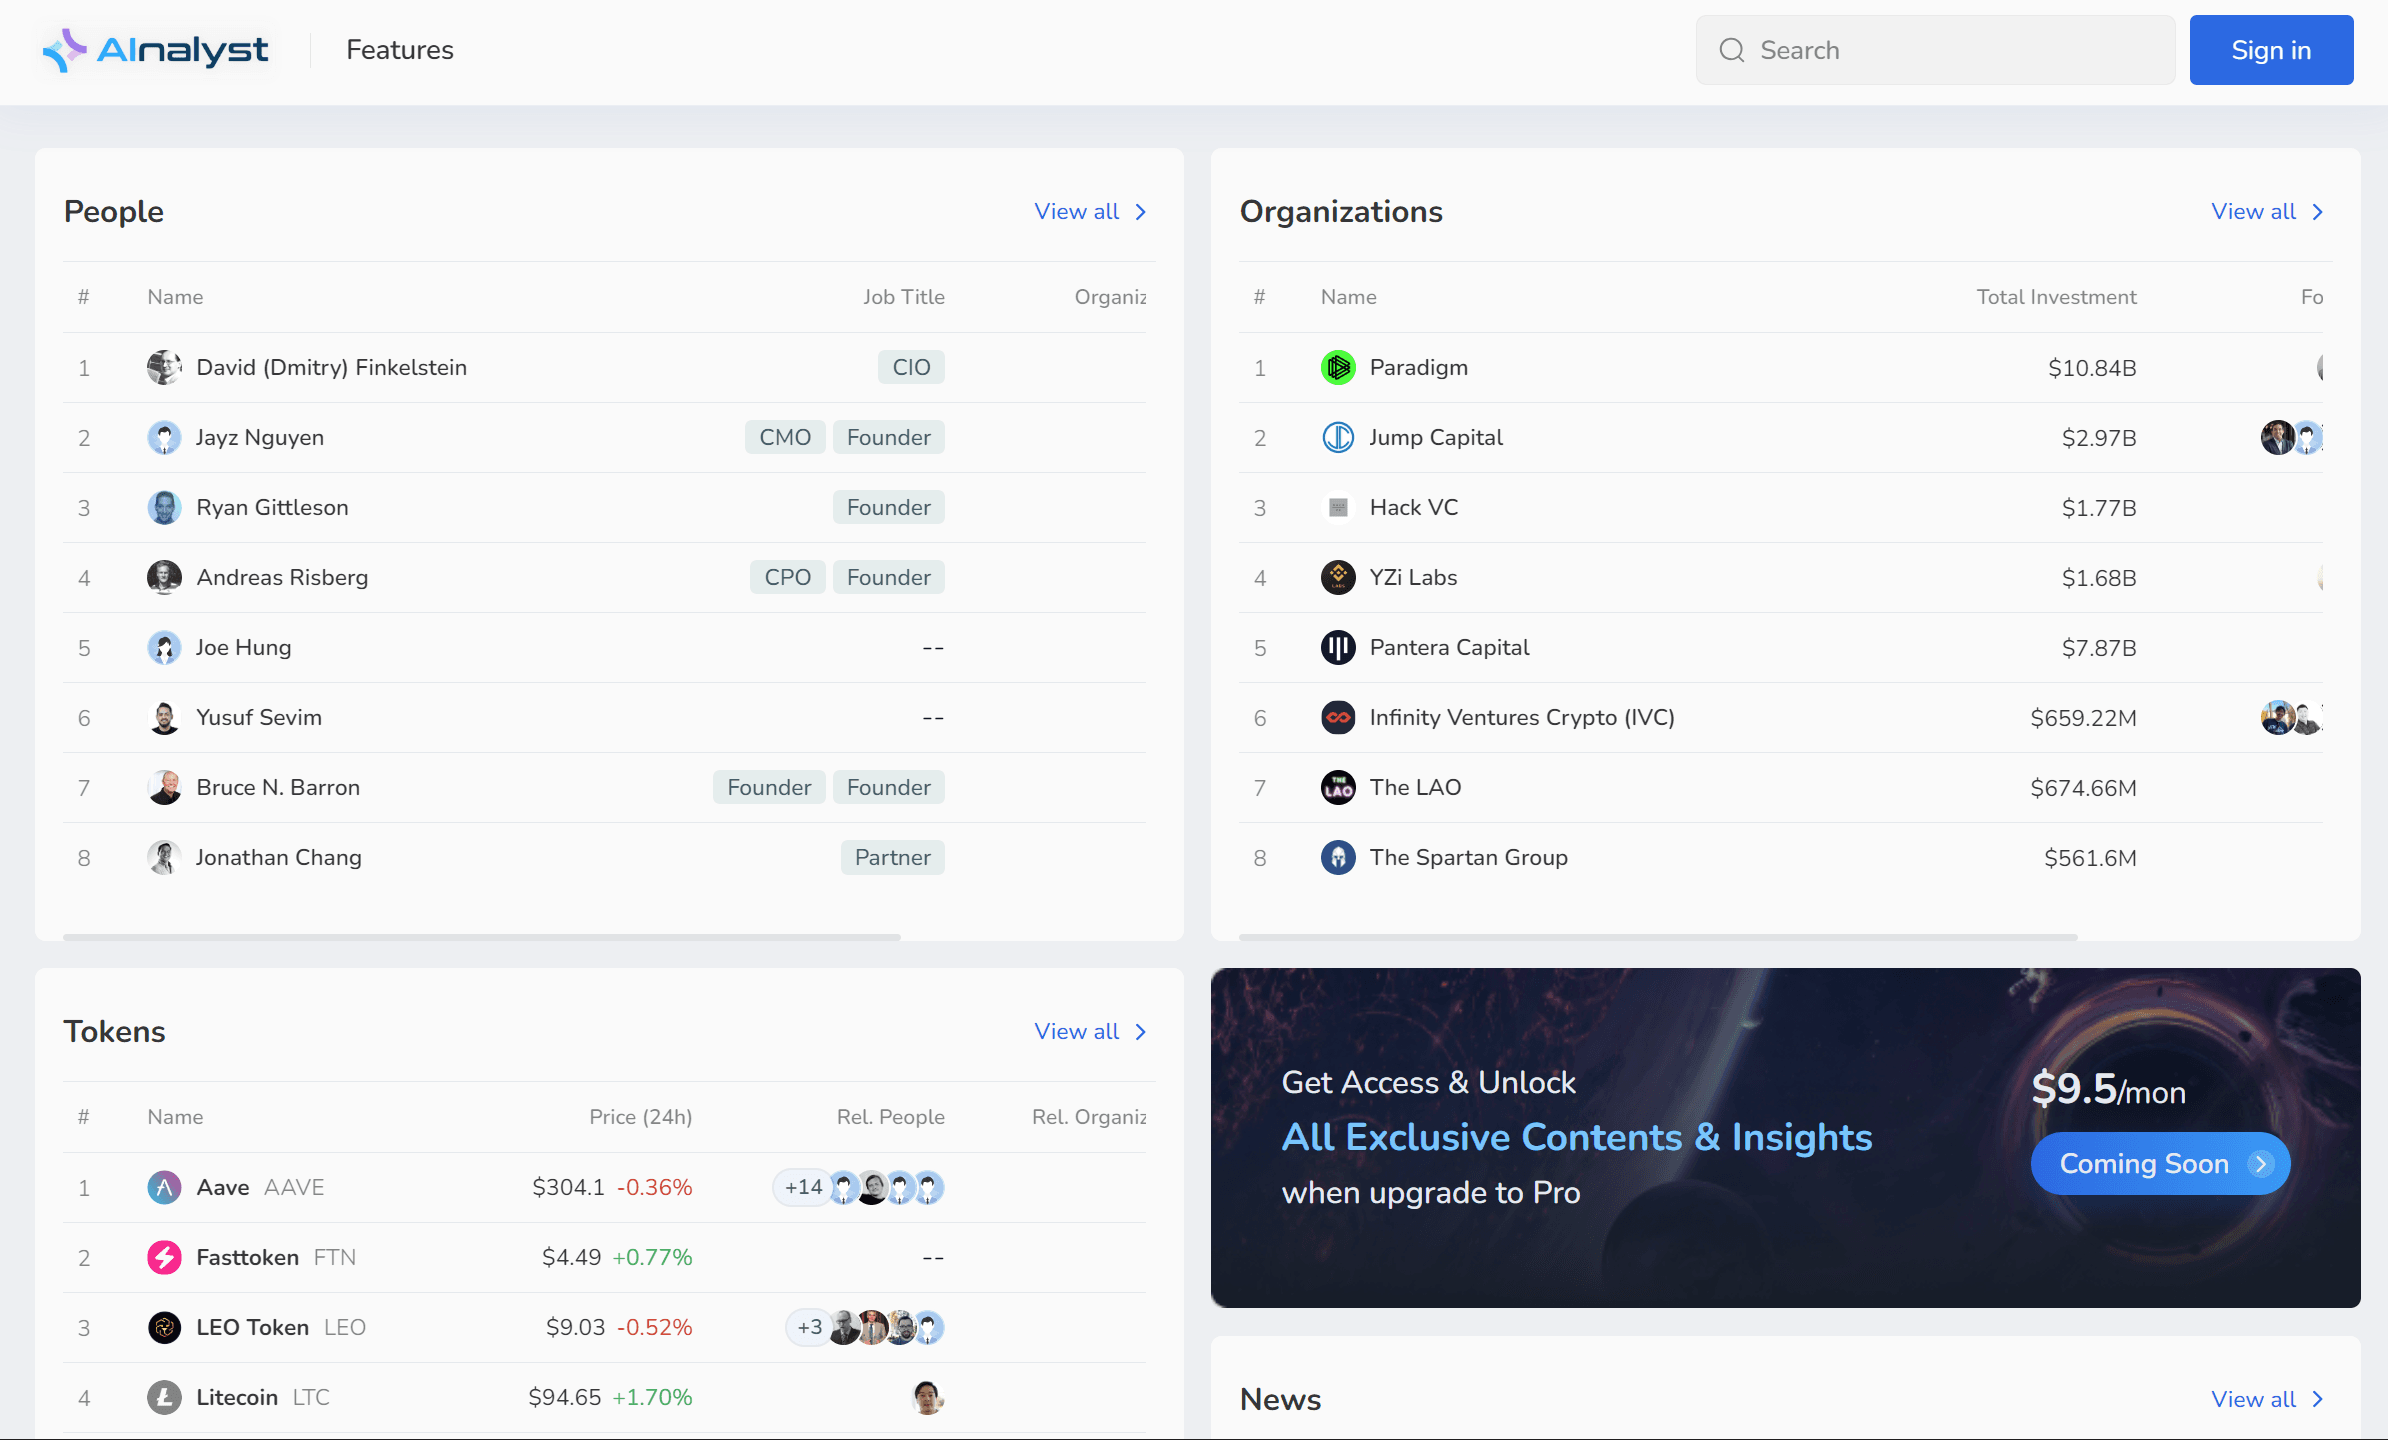Click the Pantera Capital logo icon
Viewport: 2388px width, 1440px height.
(x=1338, y=648)
